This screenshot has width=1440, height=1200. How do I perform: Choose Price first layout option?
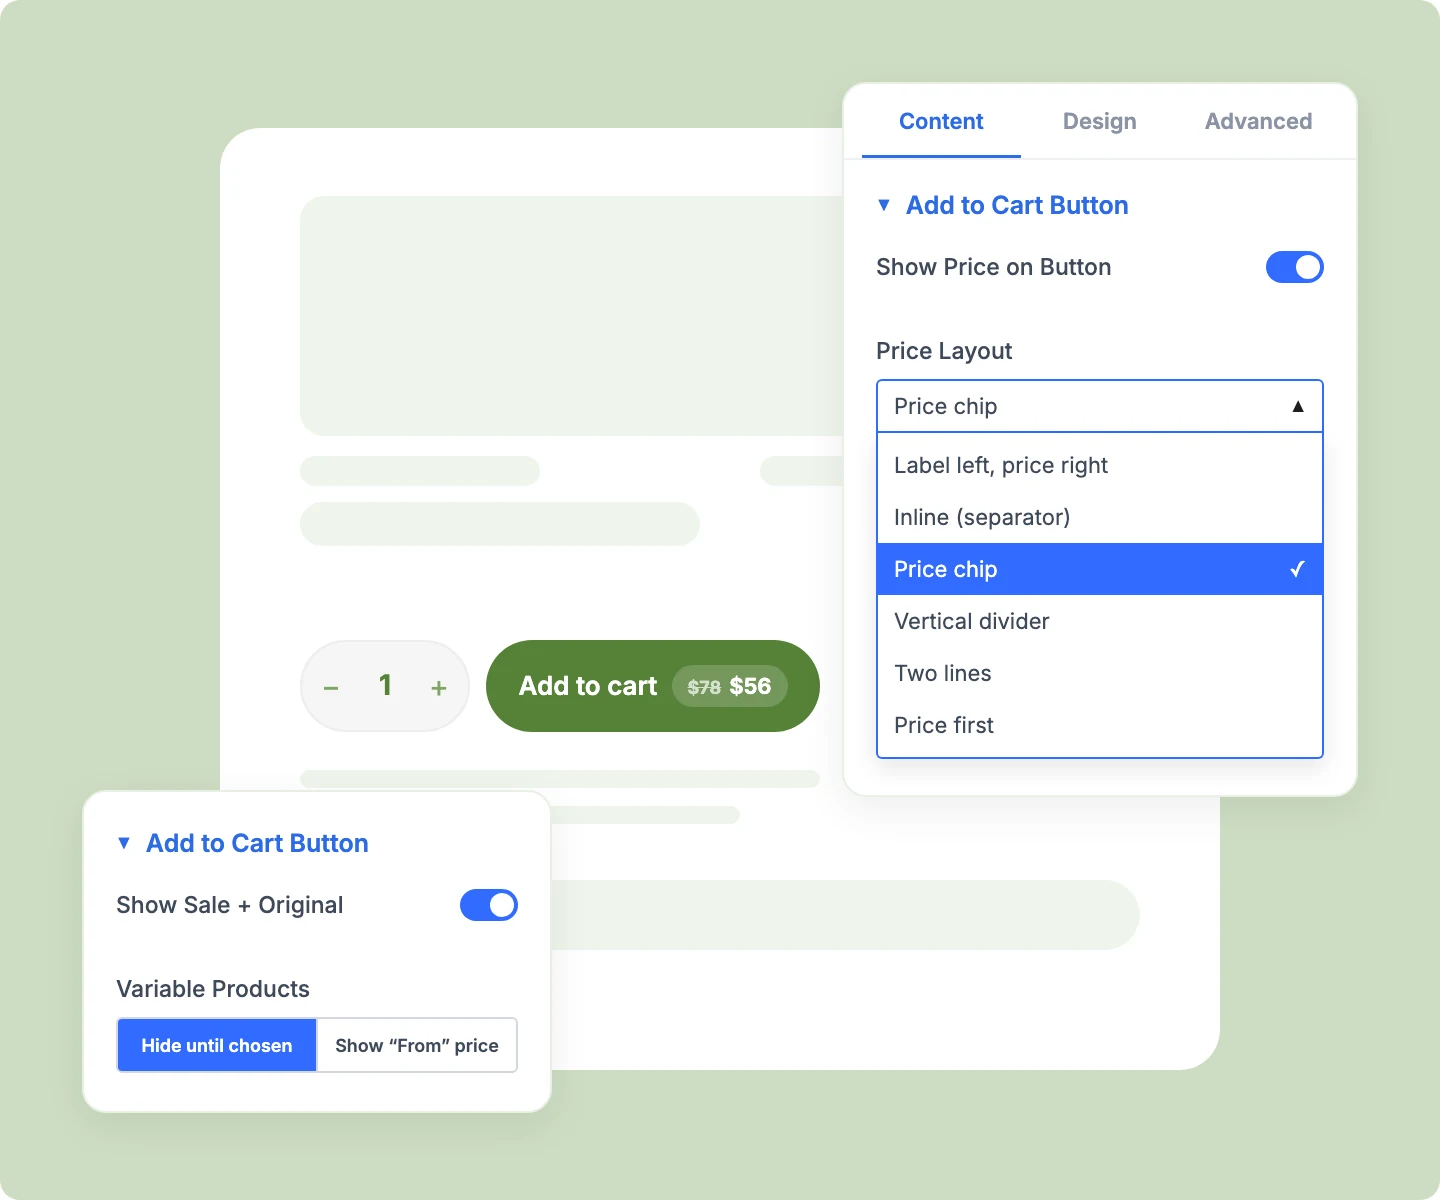1100,725
